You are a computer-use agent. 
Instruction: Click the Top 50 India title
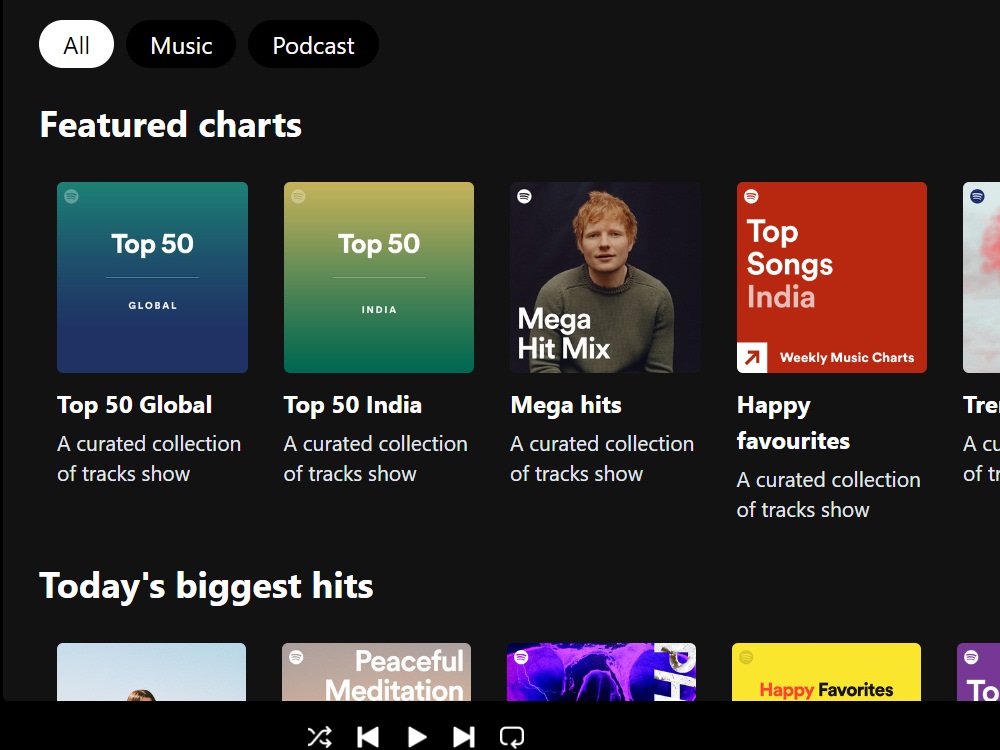[x=353, y=405]
